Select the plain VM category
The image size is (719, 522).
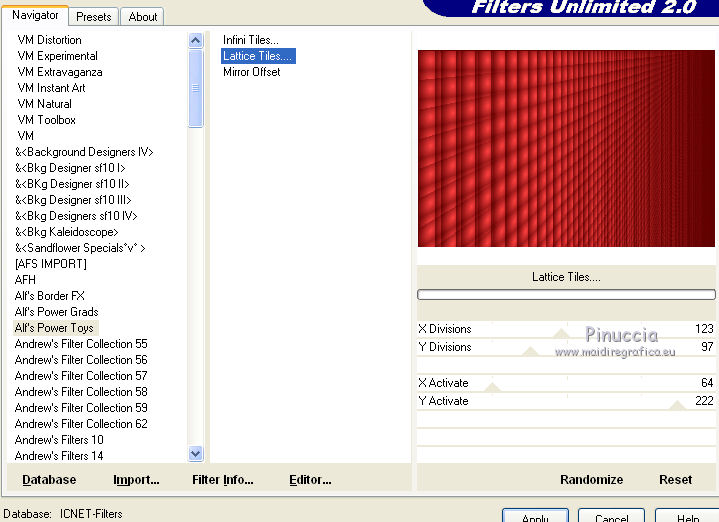(25, 136)
